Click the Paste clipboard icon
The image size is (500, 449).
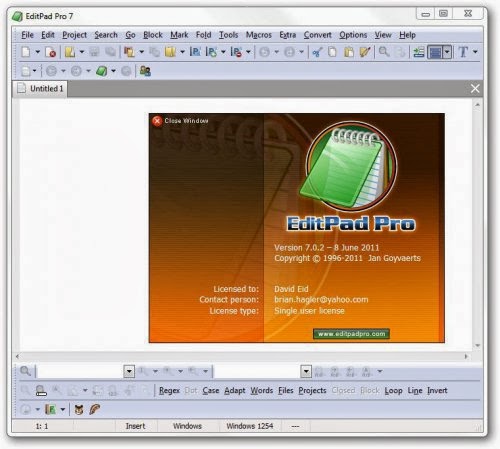tap(349, 52)
